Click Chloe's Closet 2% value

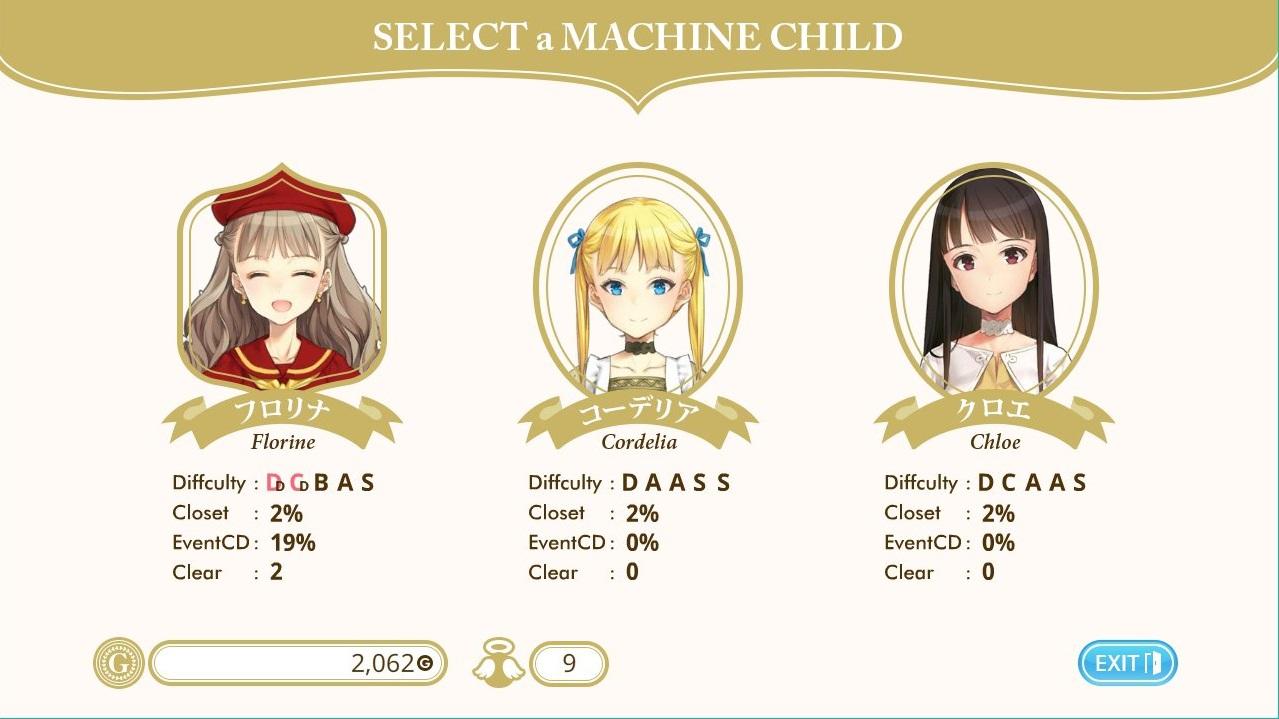(x=998, y=513)
